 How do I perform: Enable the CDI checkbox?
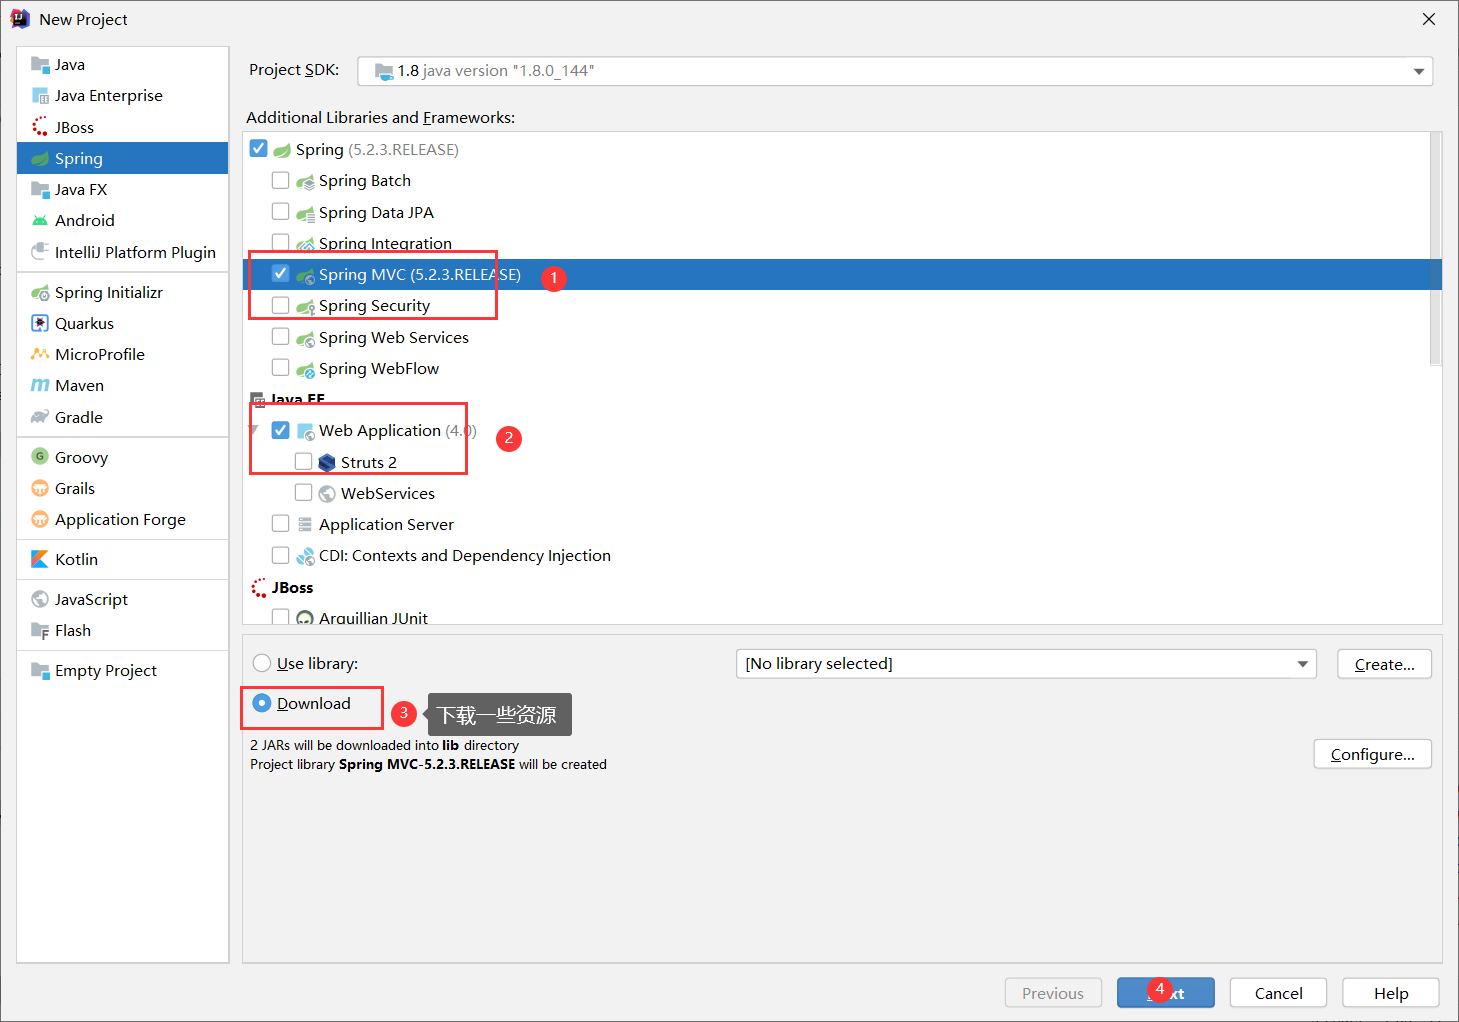(x=280, y=555)
